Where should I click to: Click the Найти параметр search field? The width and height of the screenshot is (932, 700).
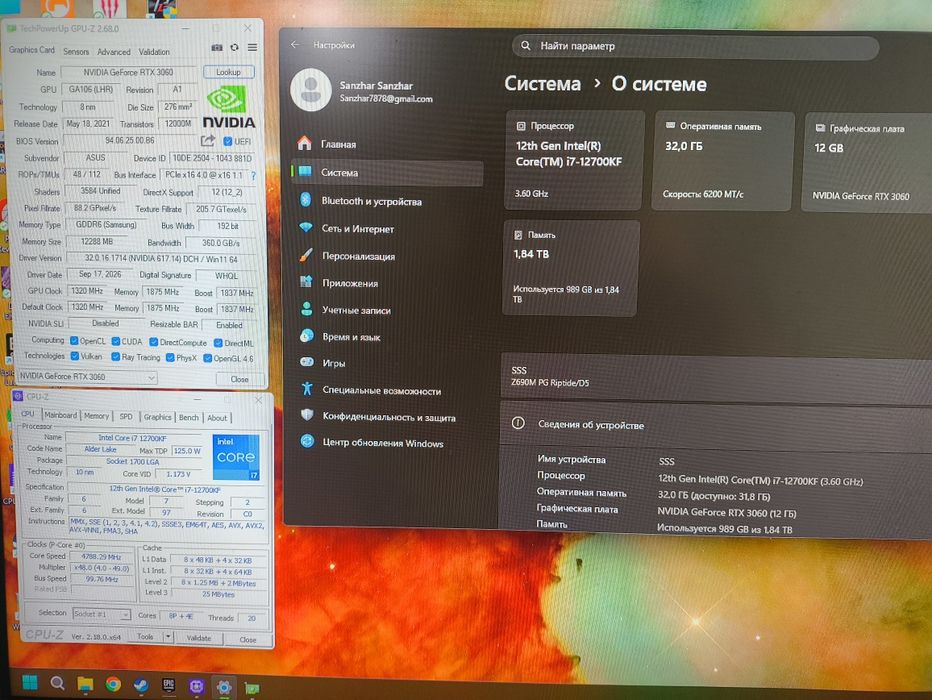(695, 46)
